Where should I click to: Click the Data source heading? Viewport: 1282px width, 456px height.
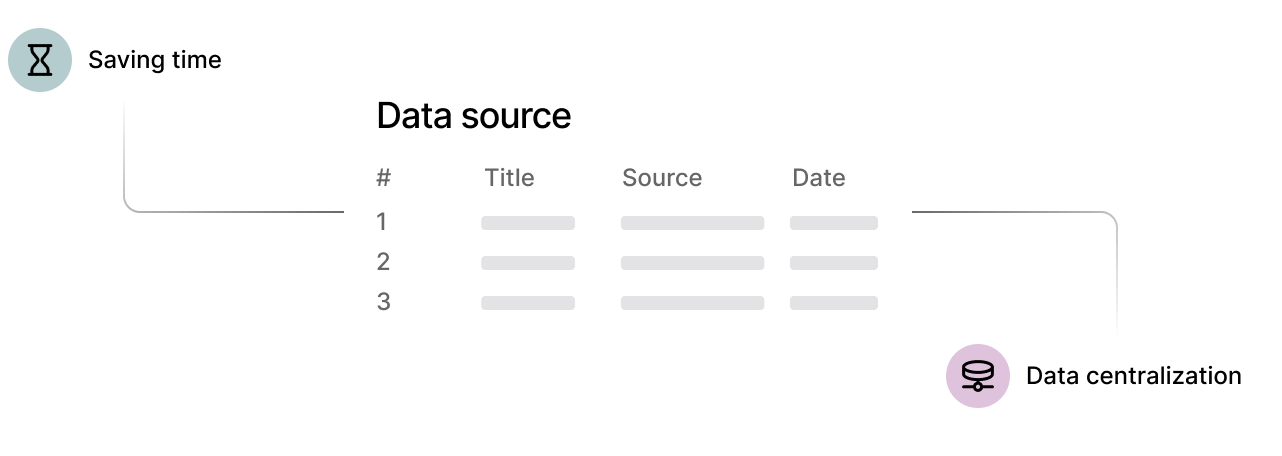pyautogui.click(x=473, y=116)
